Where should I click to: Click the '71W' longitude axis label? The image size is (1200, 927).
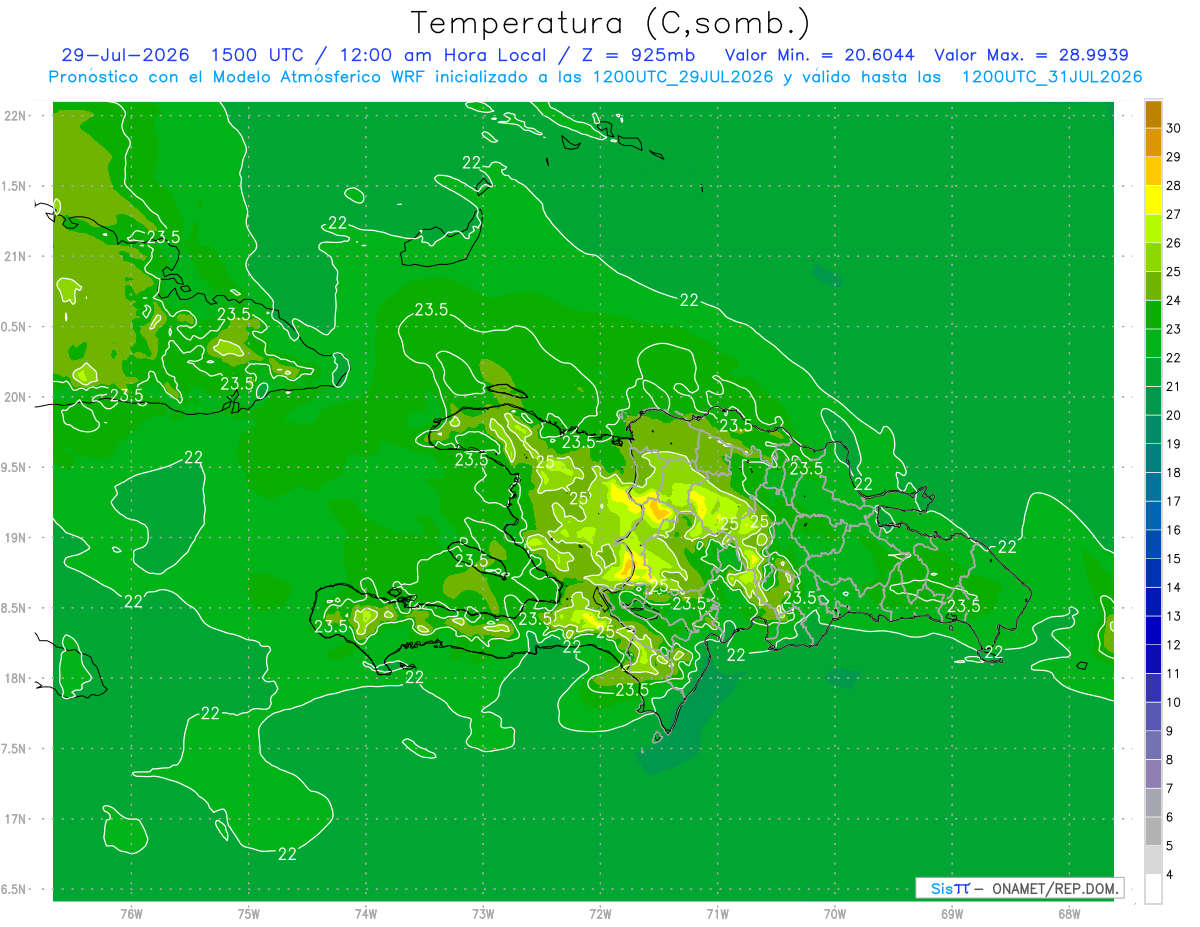(x=717, y=914)
